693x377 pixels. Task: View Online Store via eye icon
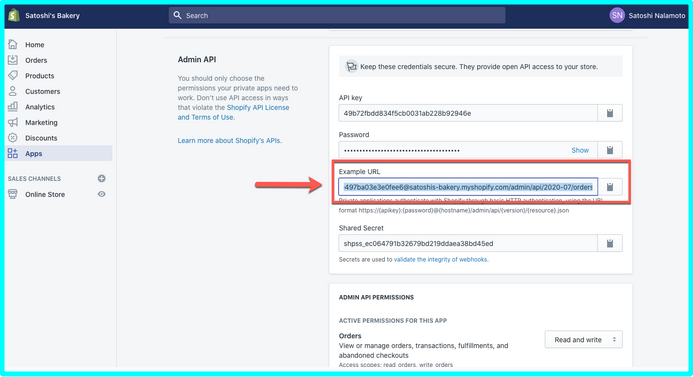pyautogui.click(x=102, y=194)
